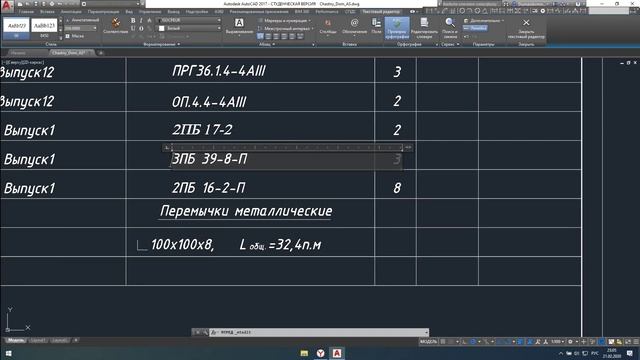This screenshot has width=640, height=360.
Task: Click the text editor ruler bar
Action: click(287, 147)
